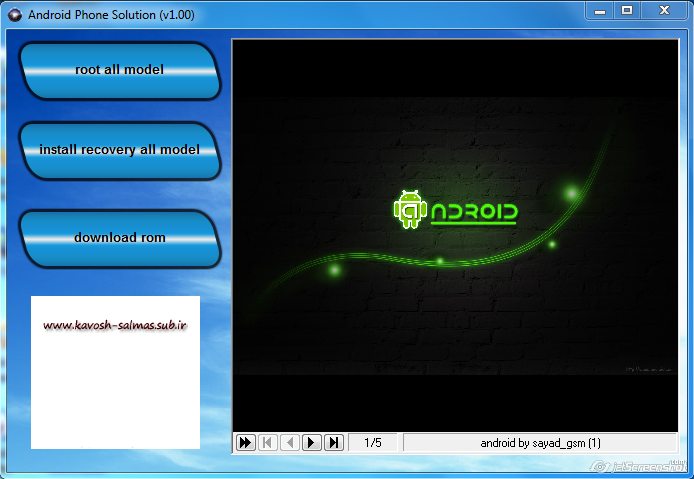Screen dimensions: 694x479
Task: Maximize the Android Phone Solution window
Action: click(627, 11)
